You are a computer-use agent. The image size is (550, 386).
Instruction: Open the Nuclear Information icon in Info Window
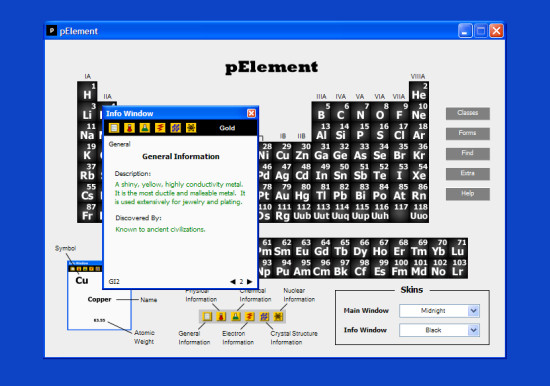pos(191,128)
